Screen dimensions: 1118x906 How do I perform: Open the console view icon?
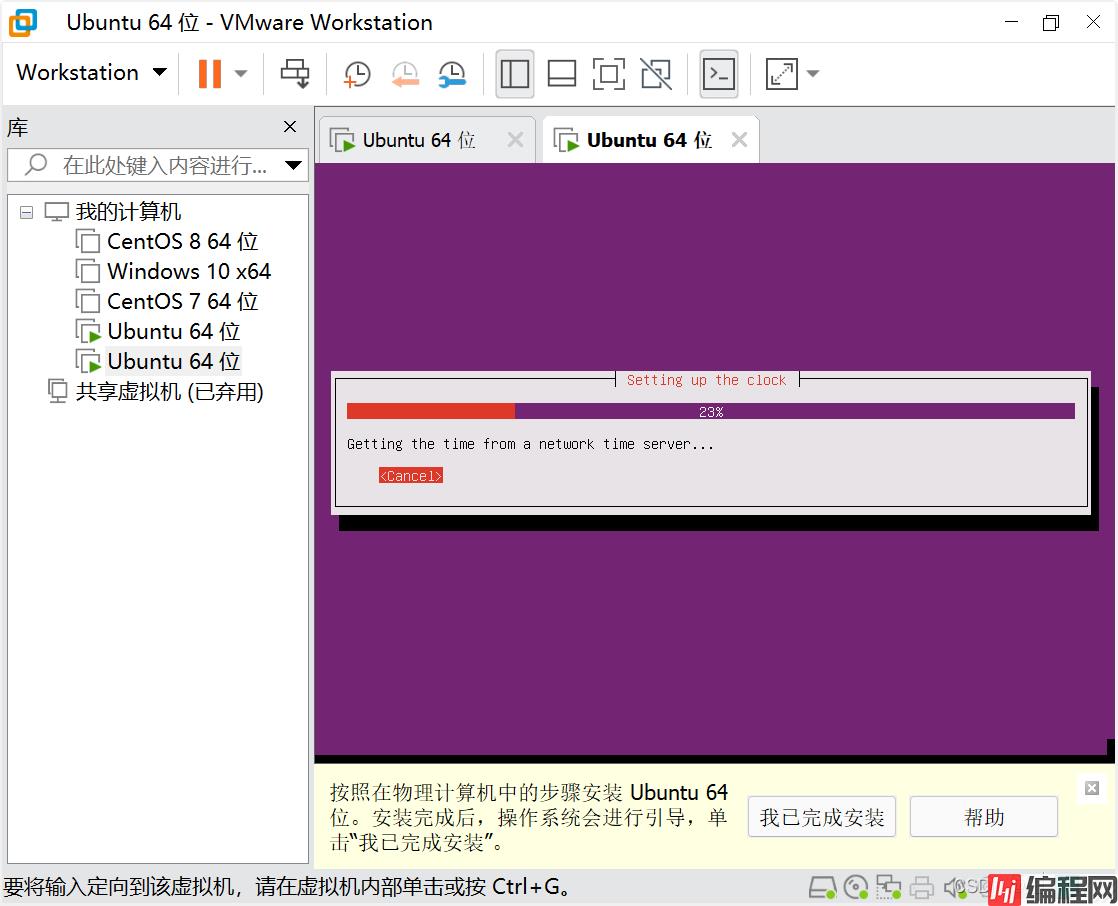click(x=719, y=73)
